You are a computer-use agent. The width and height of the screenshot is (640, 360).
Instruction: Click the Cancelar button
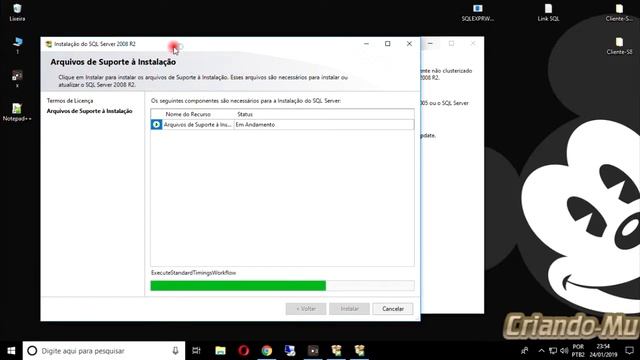coord(393,309)
